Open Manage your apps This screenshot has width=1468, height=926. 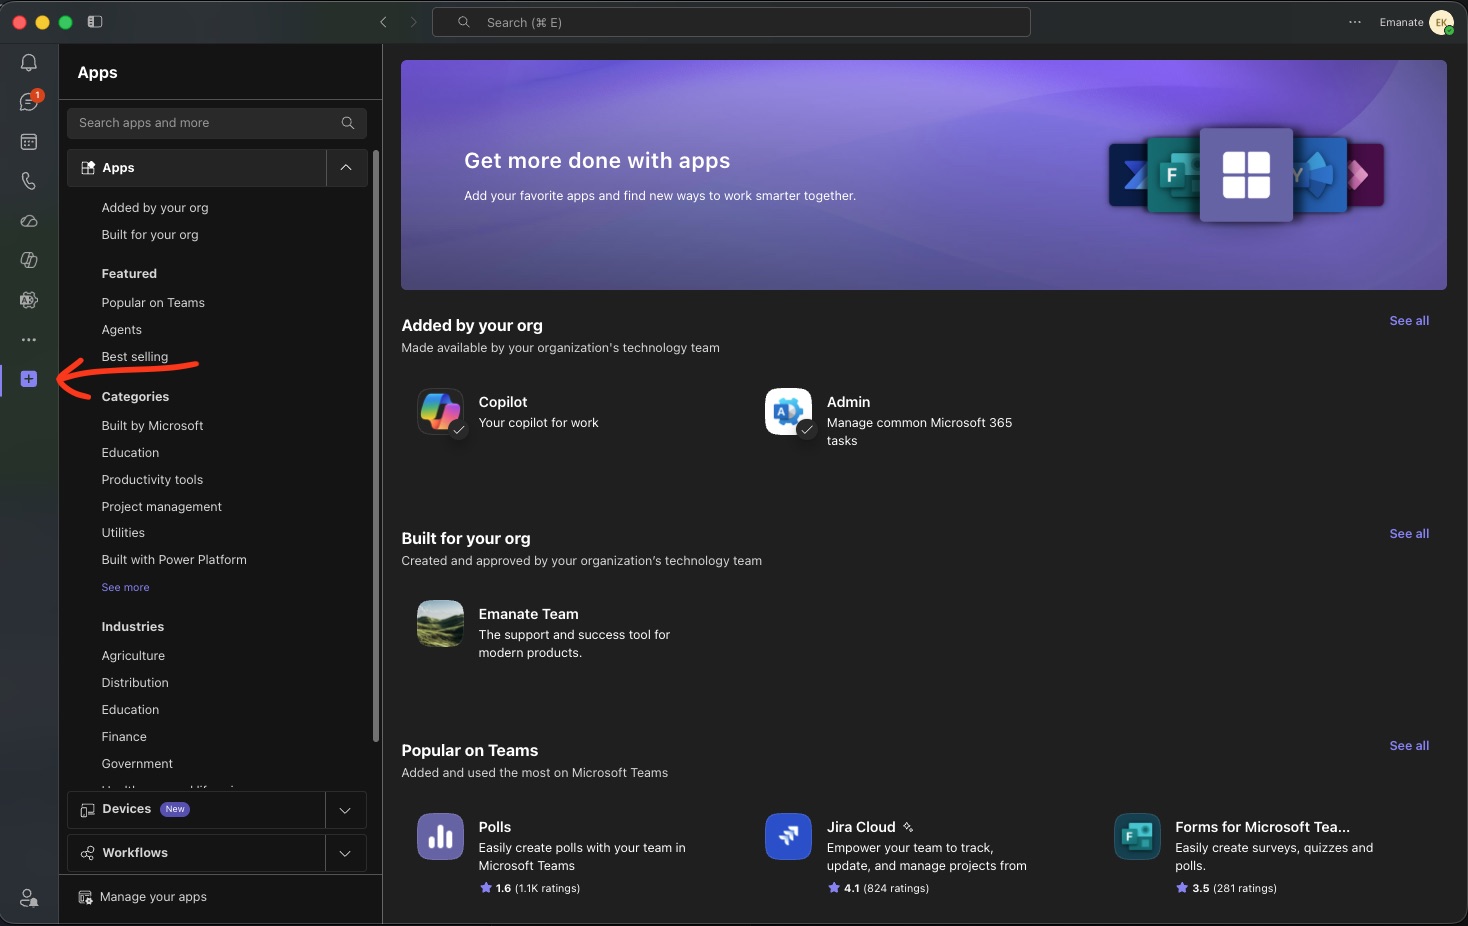[x=143, y=897]
